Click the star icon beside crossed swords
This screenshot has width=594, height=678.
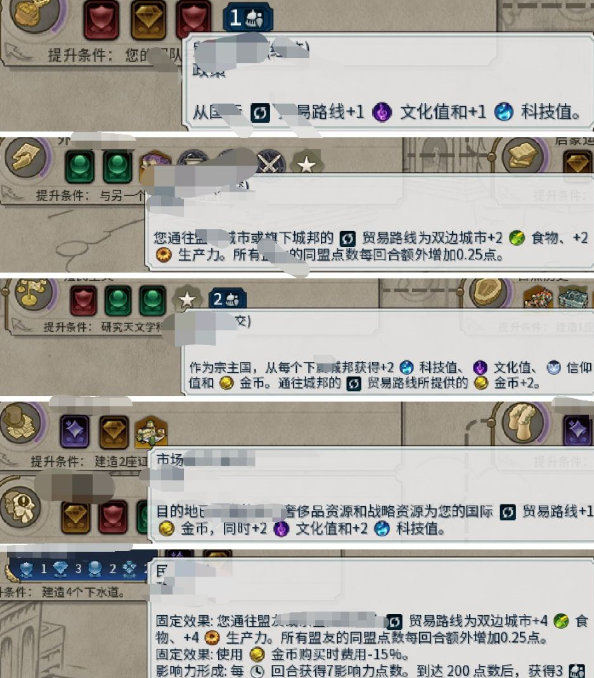click(307, 164)
